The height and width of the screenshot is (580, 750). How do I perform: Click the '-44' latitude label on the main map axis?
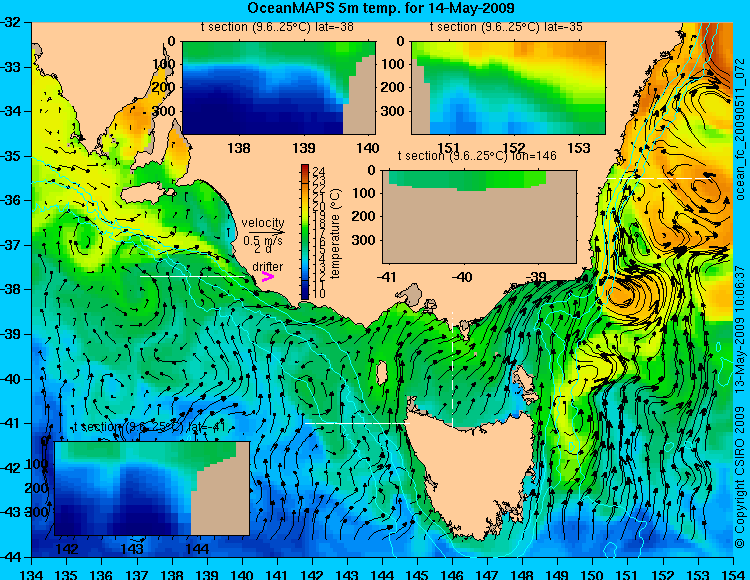(x=11, y=557)
